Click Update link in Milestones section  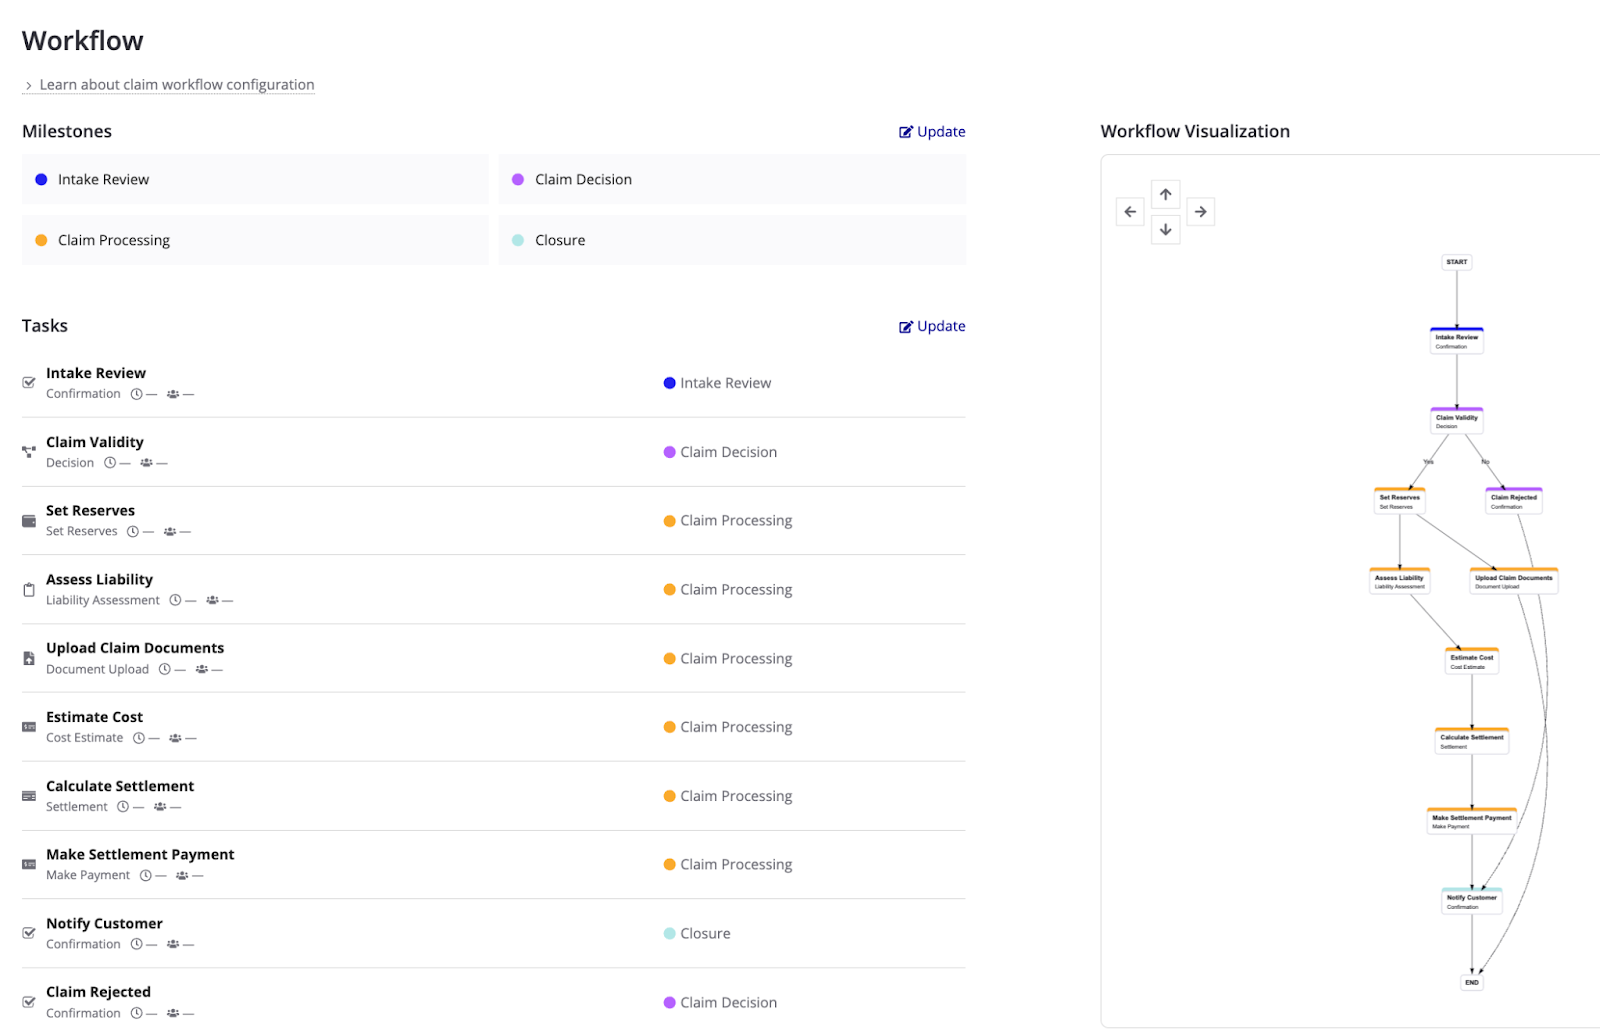(x=932, y=132)
